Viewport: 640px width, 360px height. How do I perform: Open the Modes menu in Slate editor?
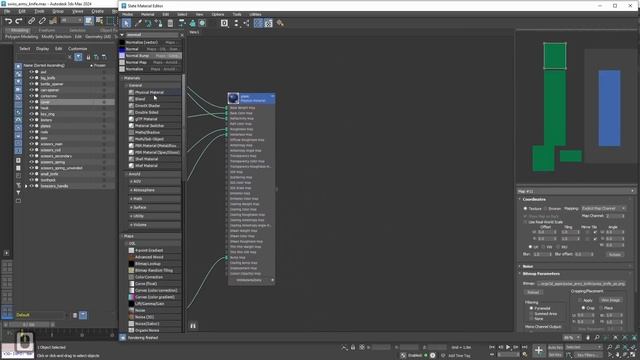tap(127, 14)
